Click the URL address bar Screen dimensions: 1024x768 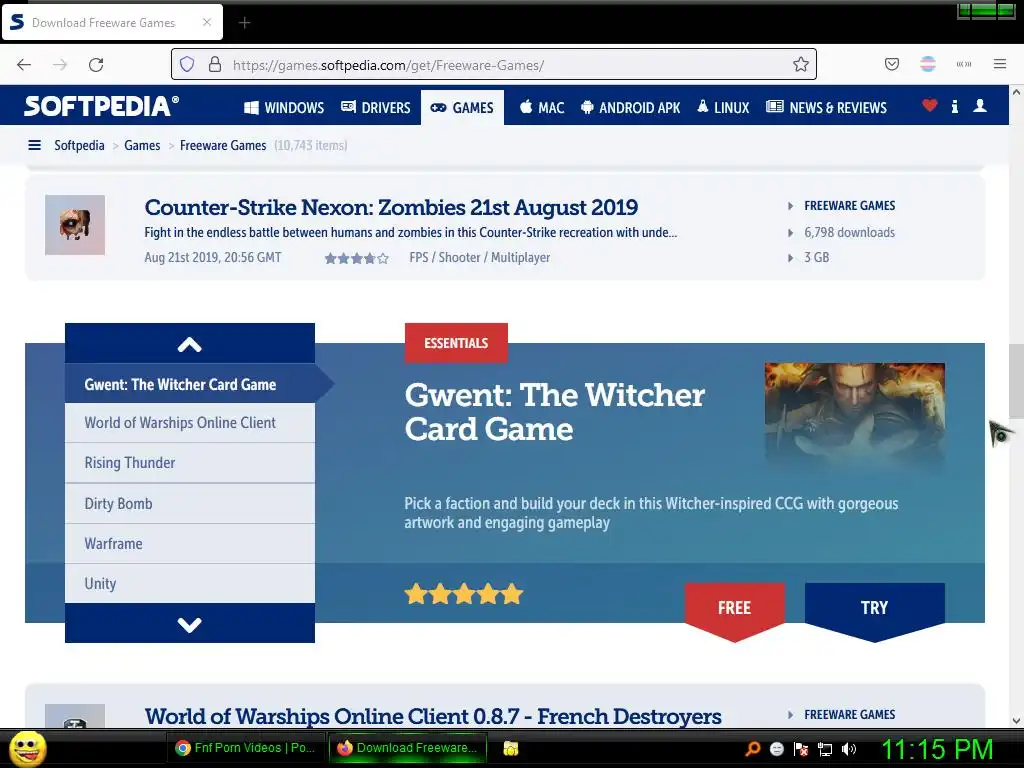pos(493,64)
